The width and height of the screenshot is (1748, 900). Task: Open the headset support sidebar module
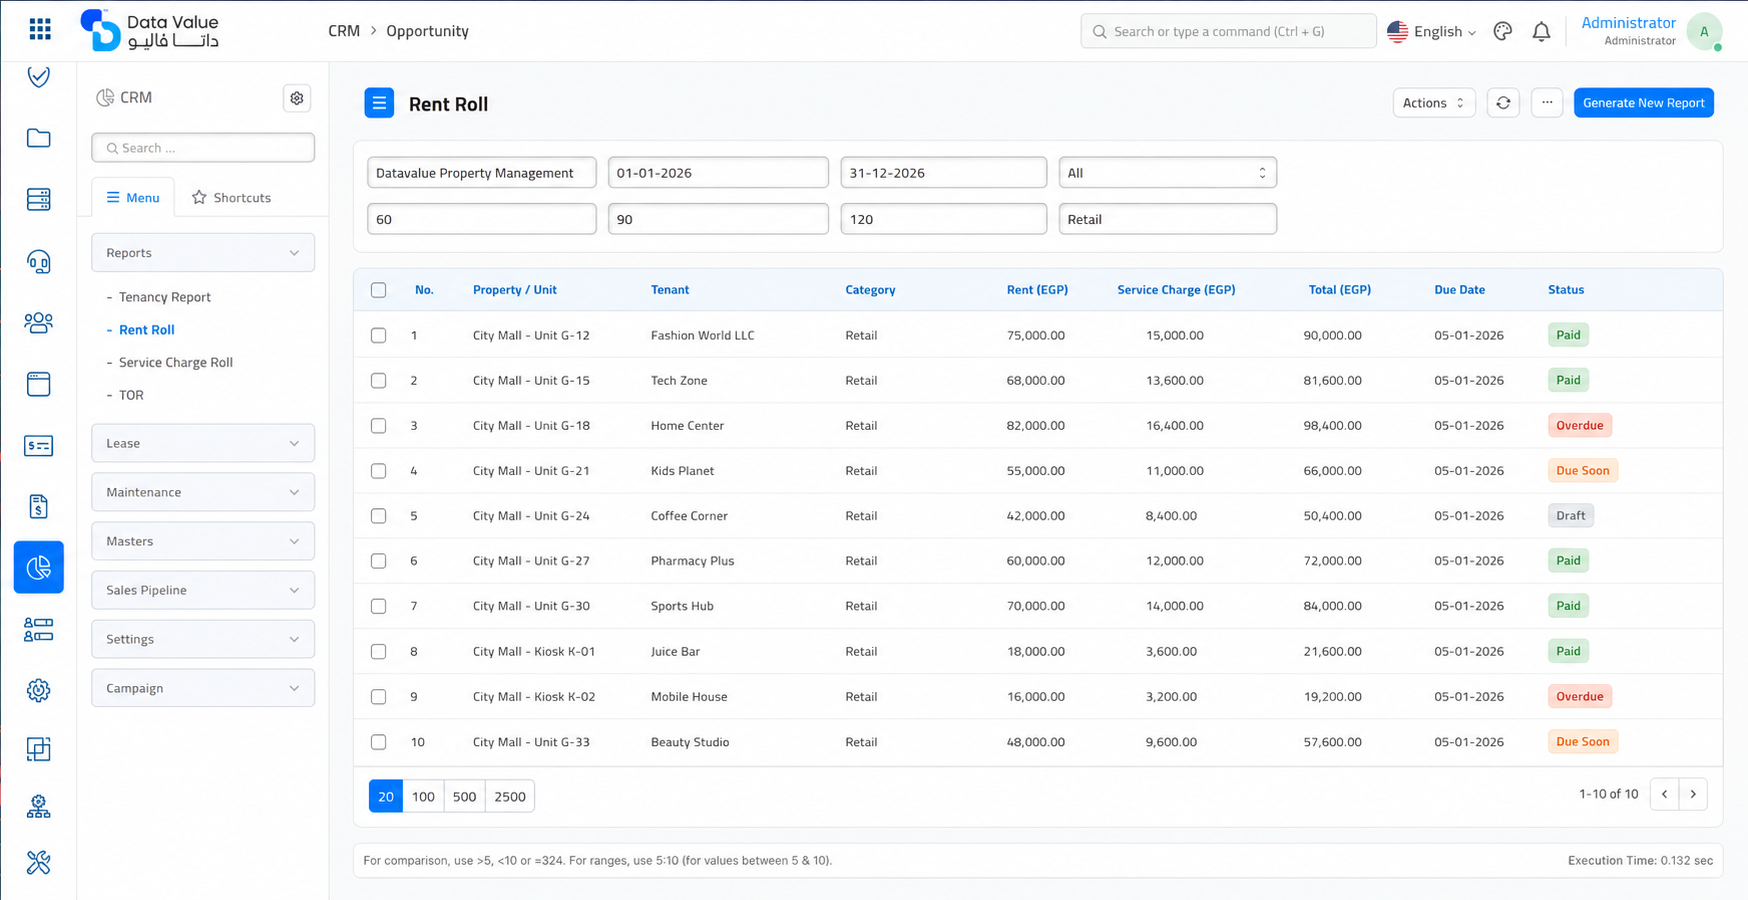tap(39, 261)
